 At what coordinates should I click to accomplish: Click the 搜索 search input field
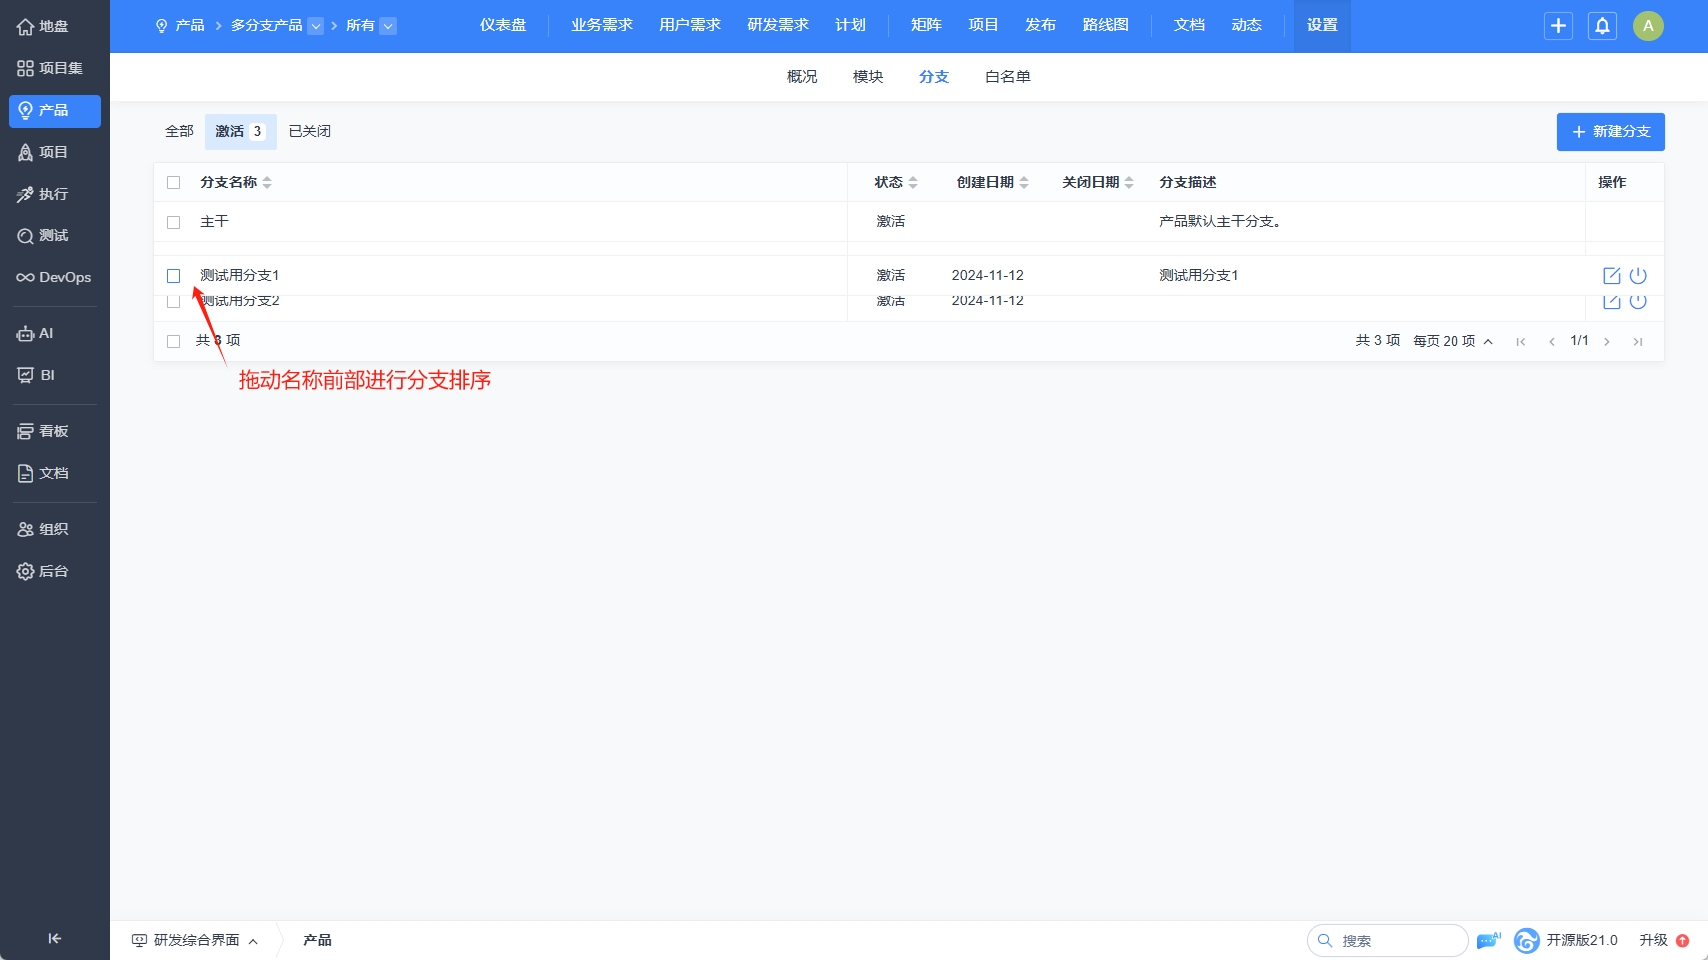(1398, 940)
